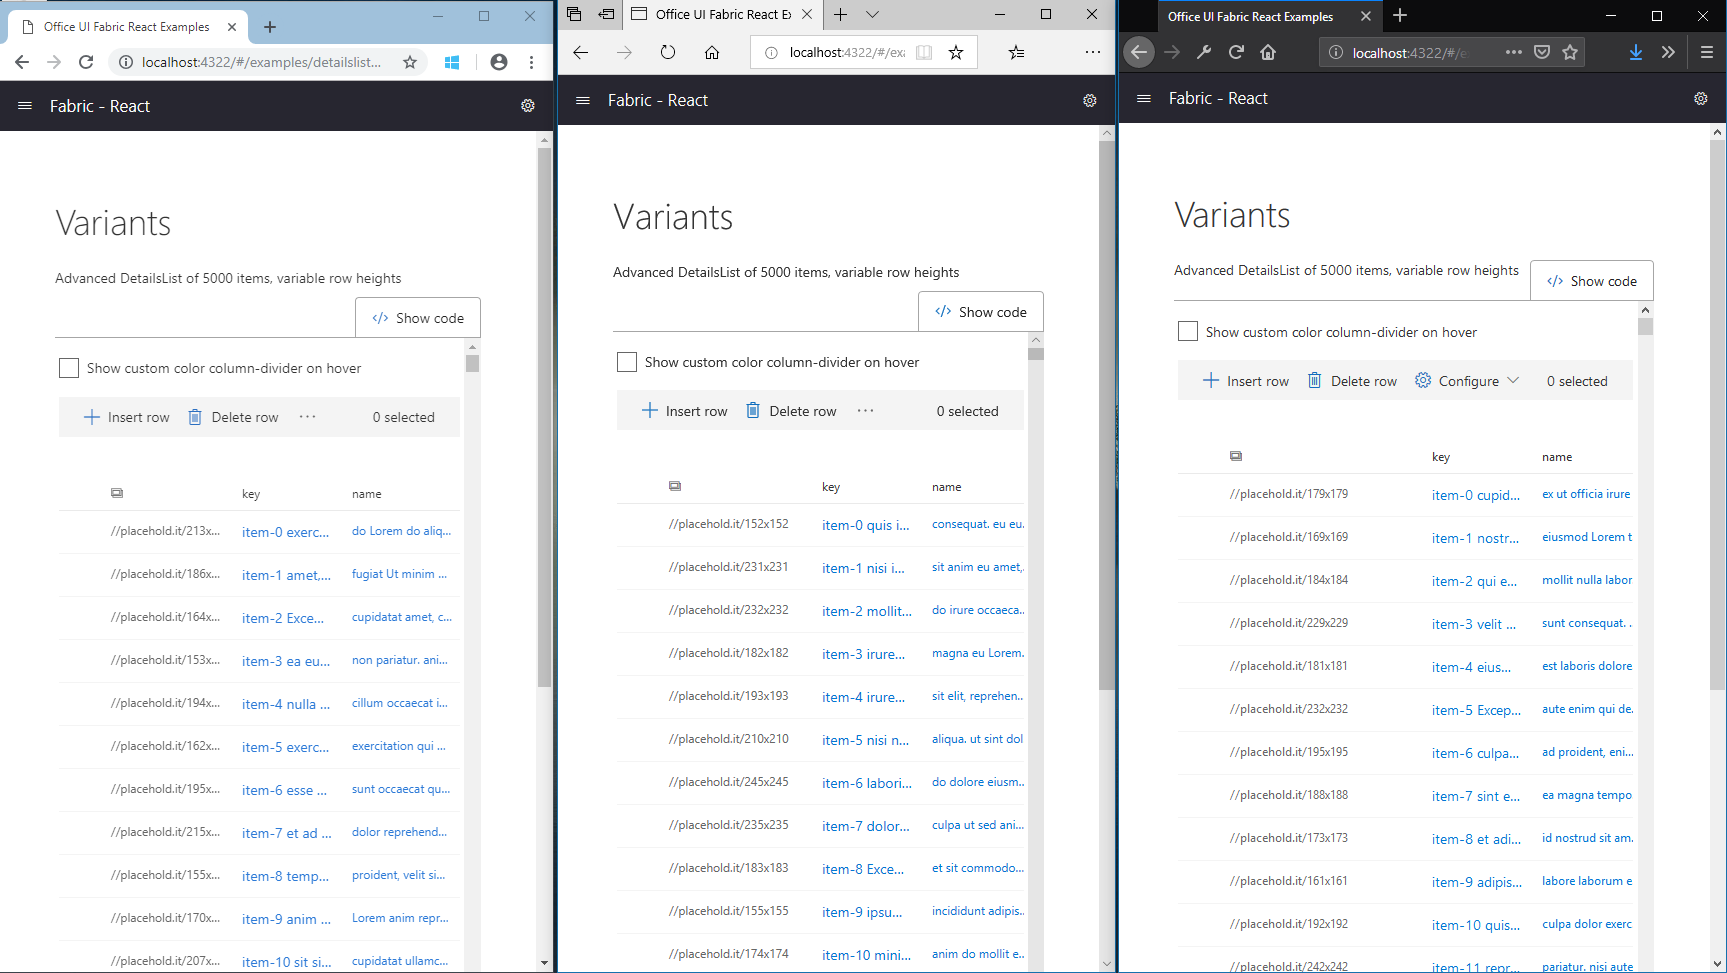Image resolution: width=1727 pixels, height=973 pixels.
Task: Open command bar overflow ellipsis in Chrome page
Action: [x=307, y=417]
